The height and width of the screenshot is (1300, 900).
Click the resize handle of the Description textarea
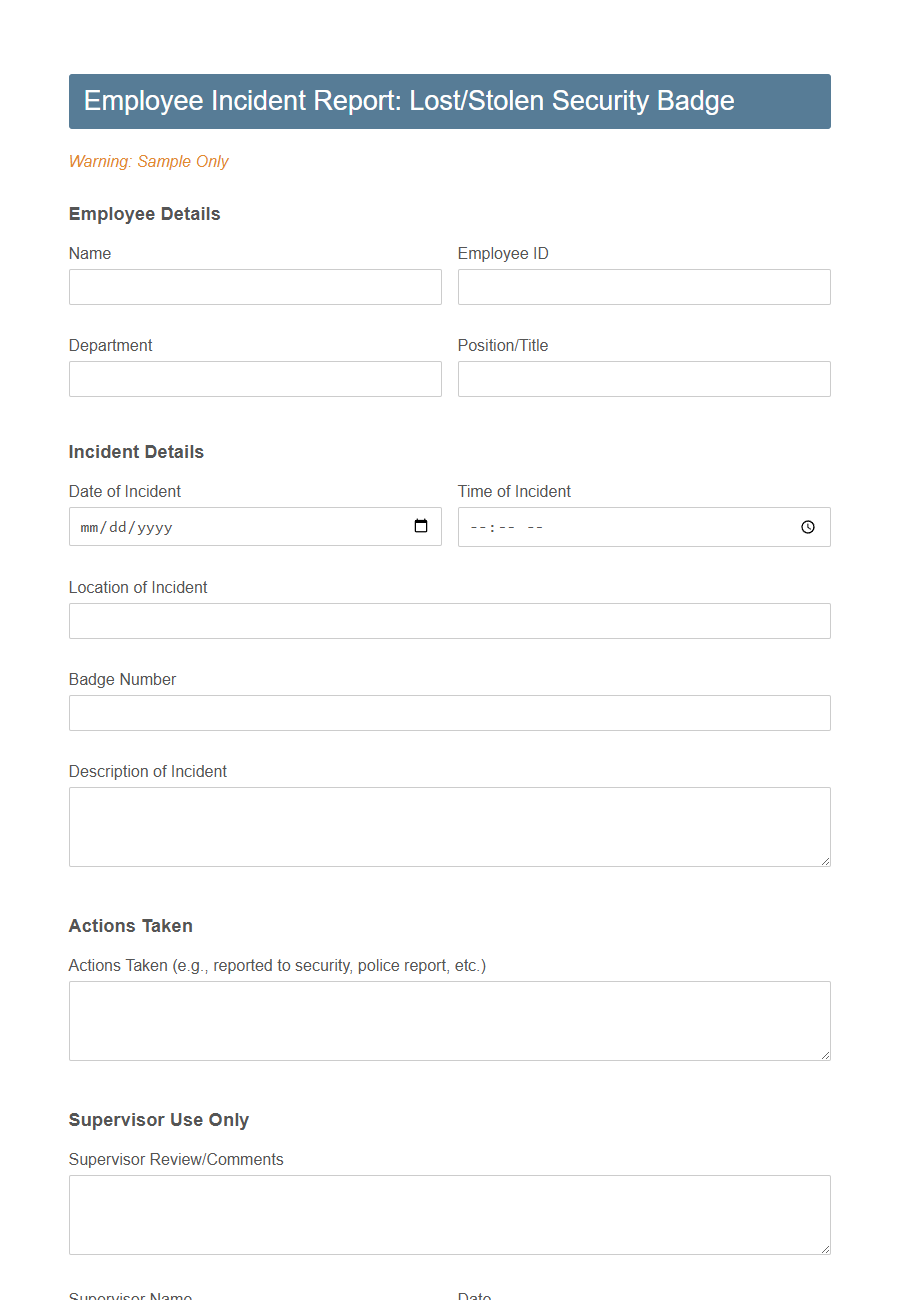point(826,863)
